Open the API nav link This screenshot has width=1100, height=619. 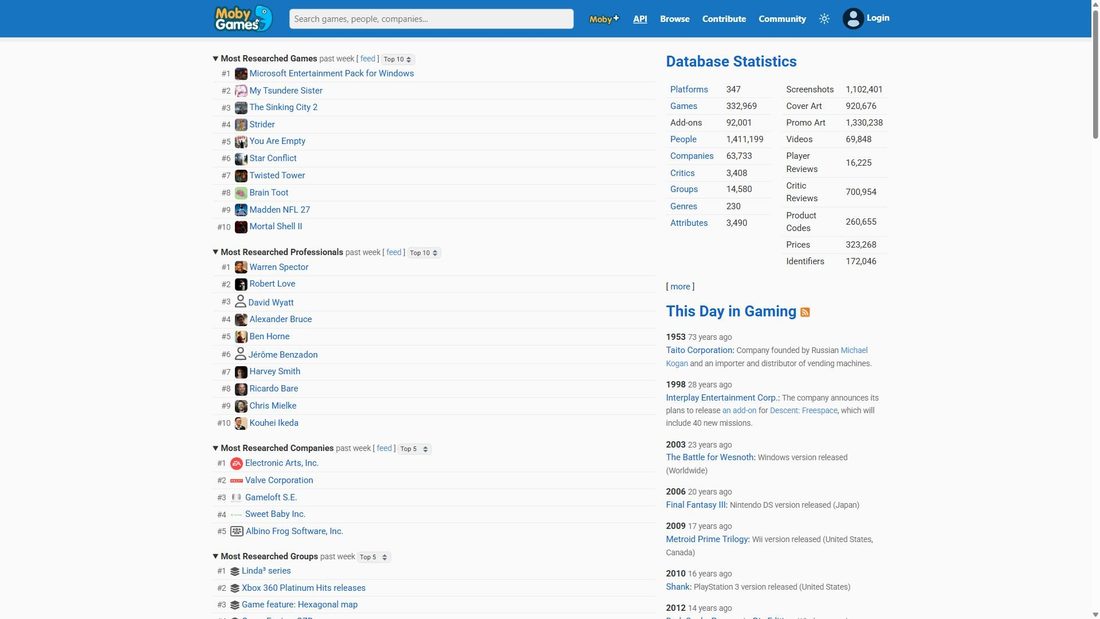[x=640, y=19]
